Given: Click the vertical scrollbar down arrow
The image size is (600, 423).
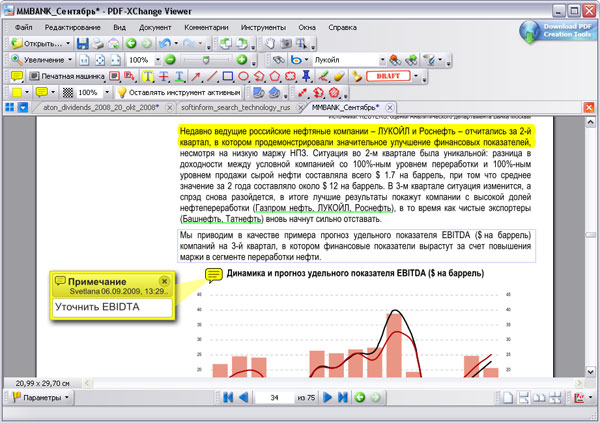Looking at the screenshot, I should [x=590, y=371].
